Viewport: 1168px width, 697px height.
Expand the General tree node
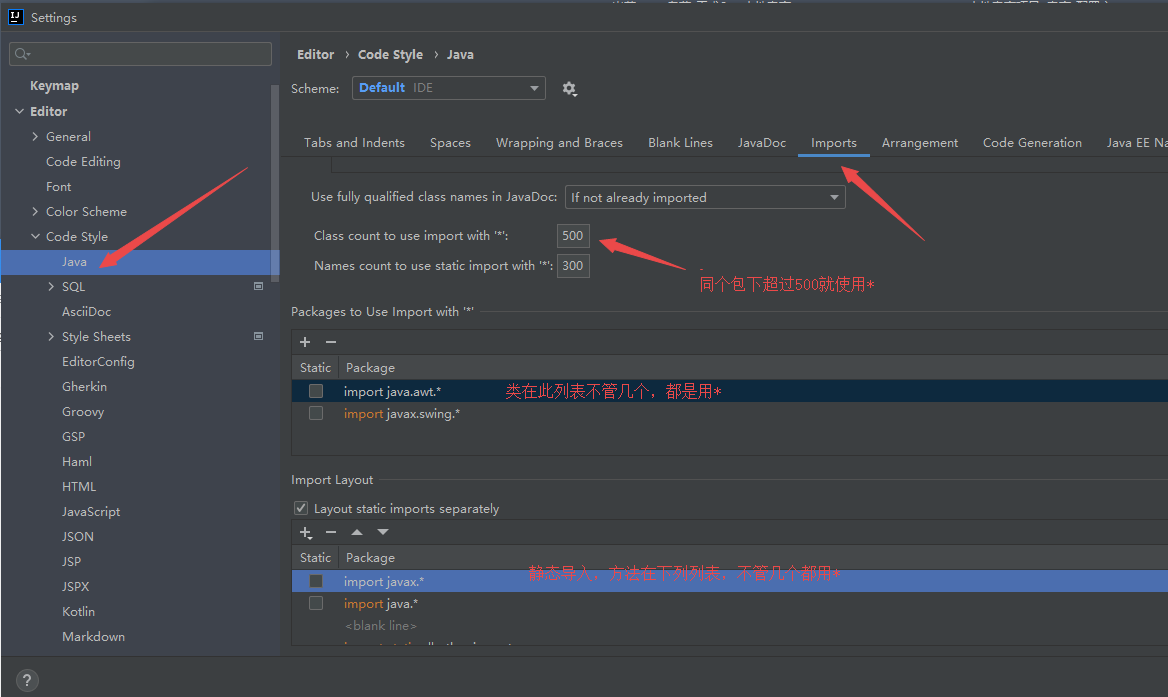(x=35, y=136)
